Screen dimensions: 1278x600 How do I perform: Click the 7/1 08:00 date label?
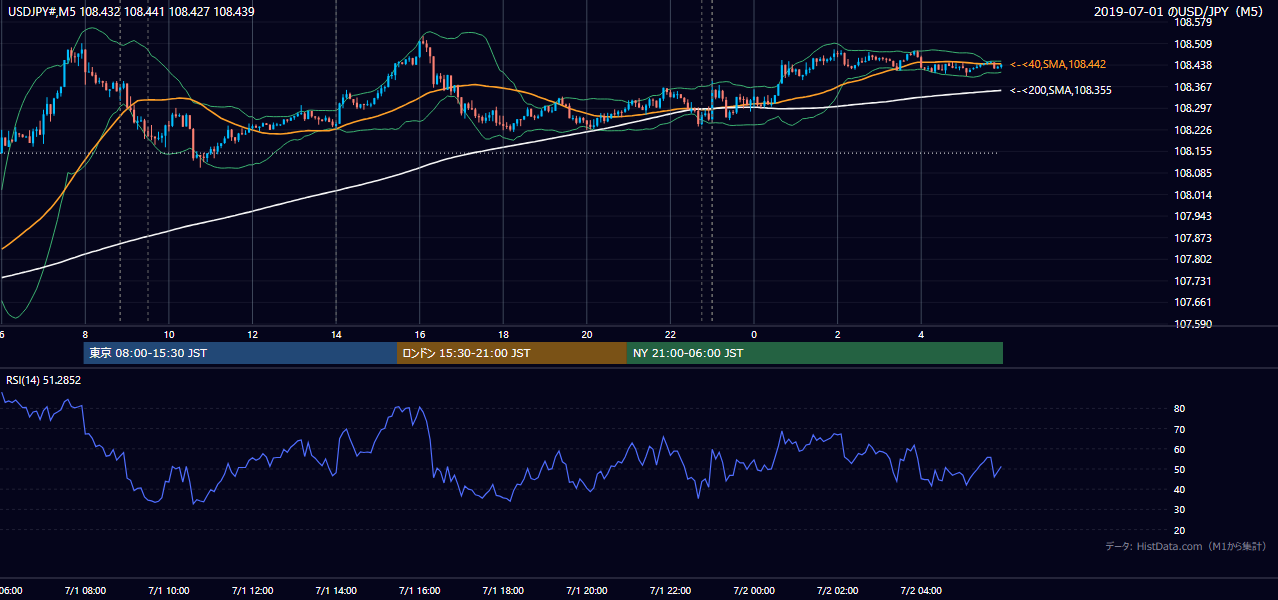point(85,591)
